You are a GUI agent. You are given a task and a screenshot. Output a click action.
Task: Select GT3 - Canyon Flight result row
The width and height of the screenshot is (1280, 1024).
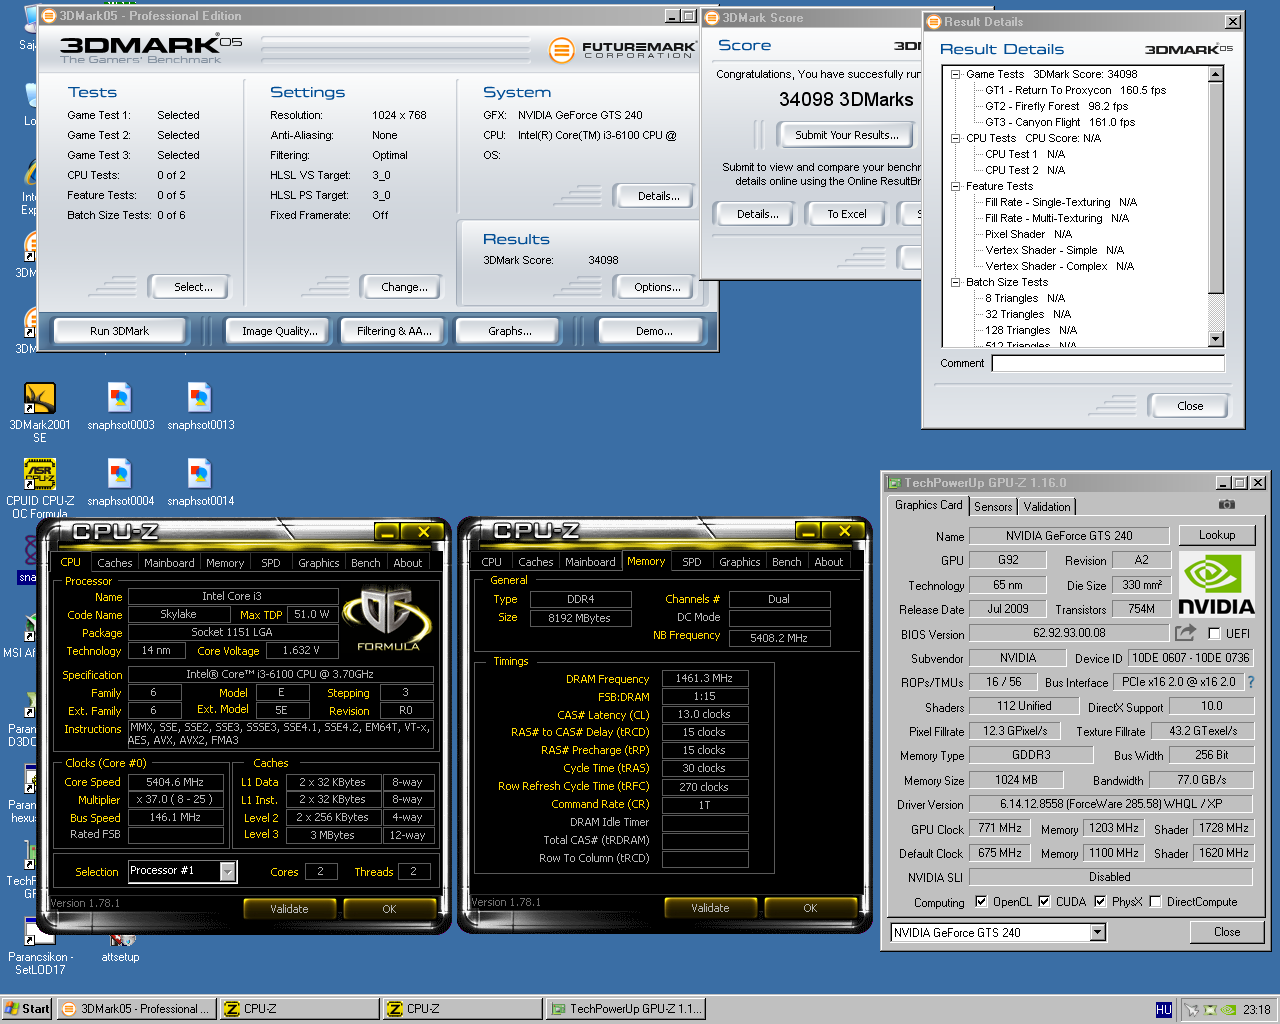click(1060, 122)
